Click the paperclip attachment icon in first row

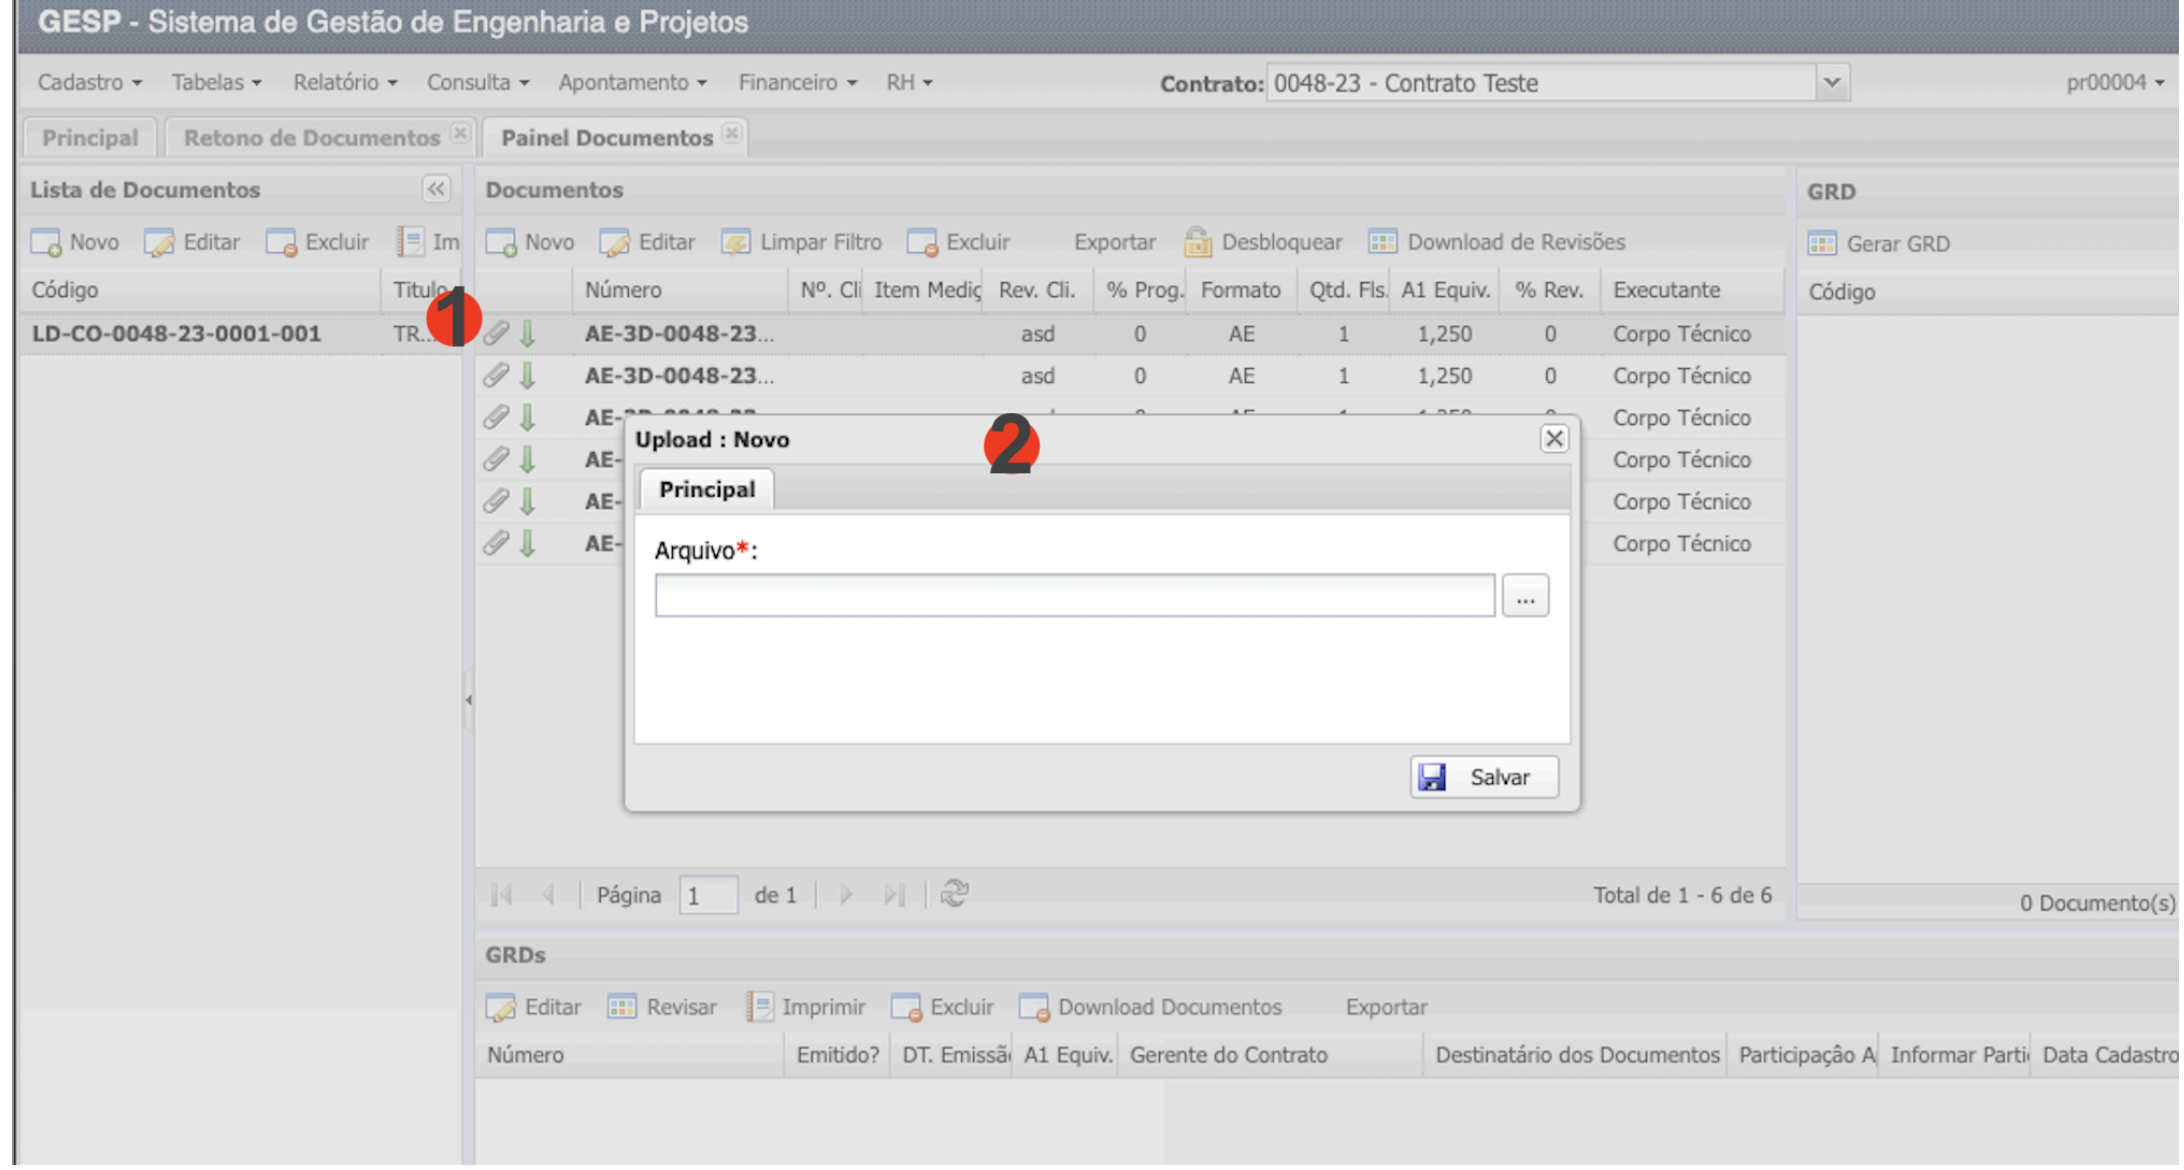(x=496, y=334)
